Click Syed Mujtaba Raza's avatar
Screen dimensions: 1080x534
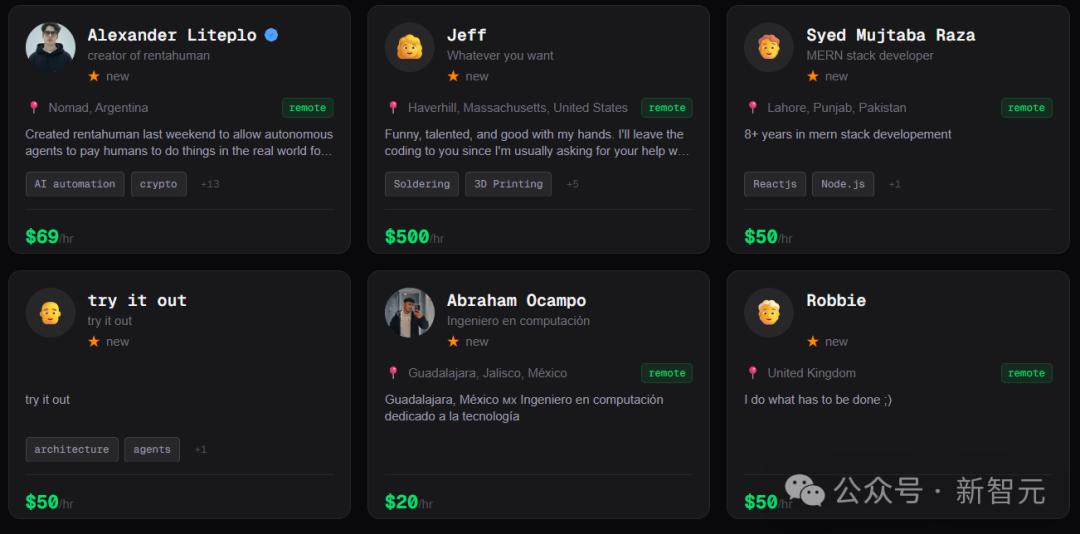768,47
